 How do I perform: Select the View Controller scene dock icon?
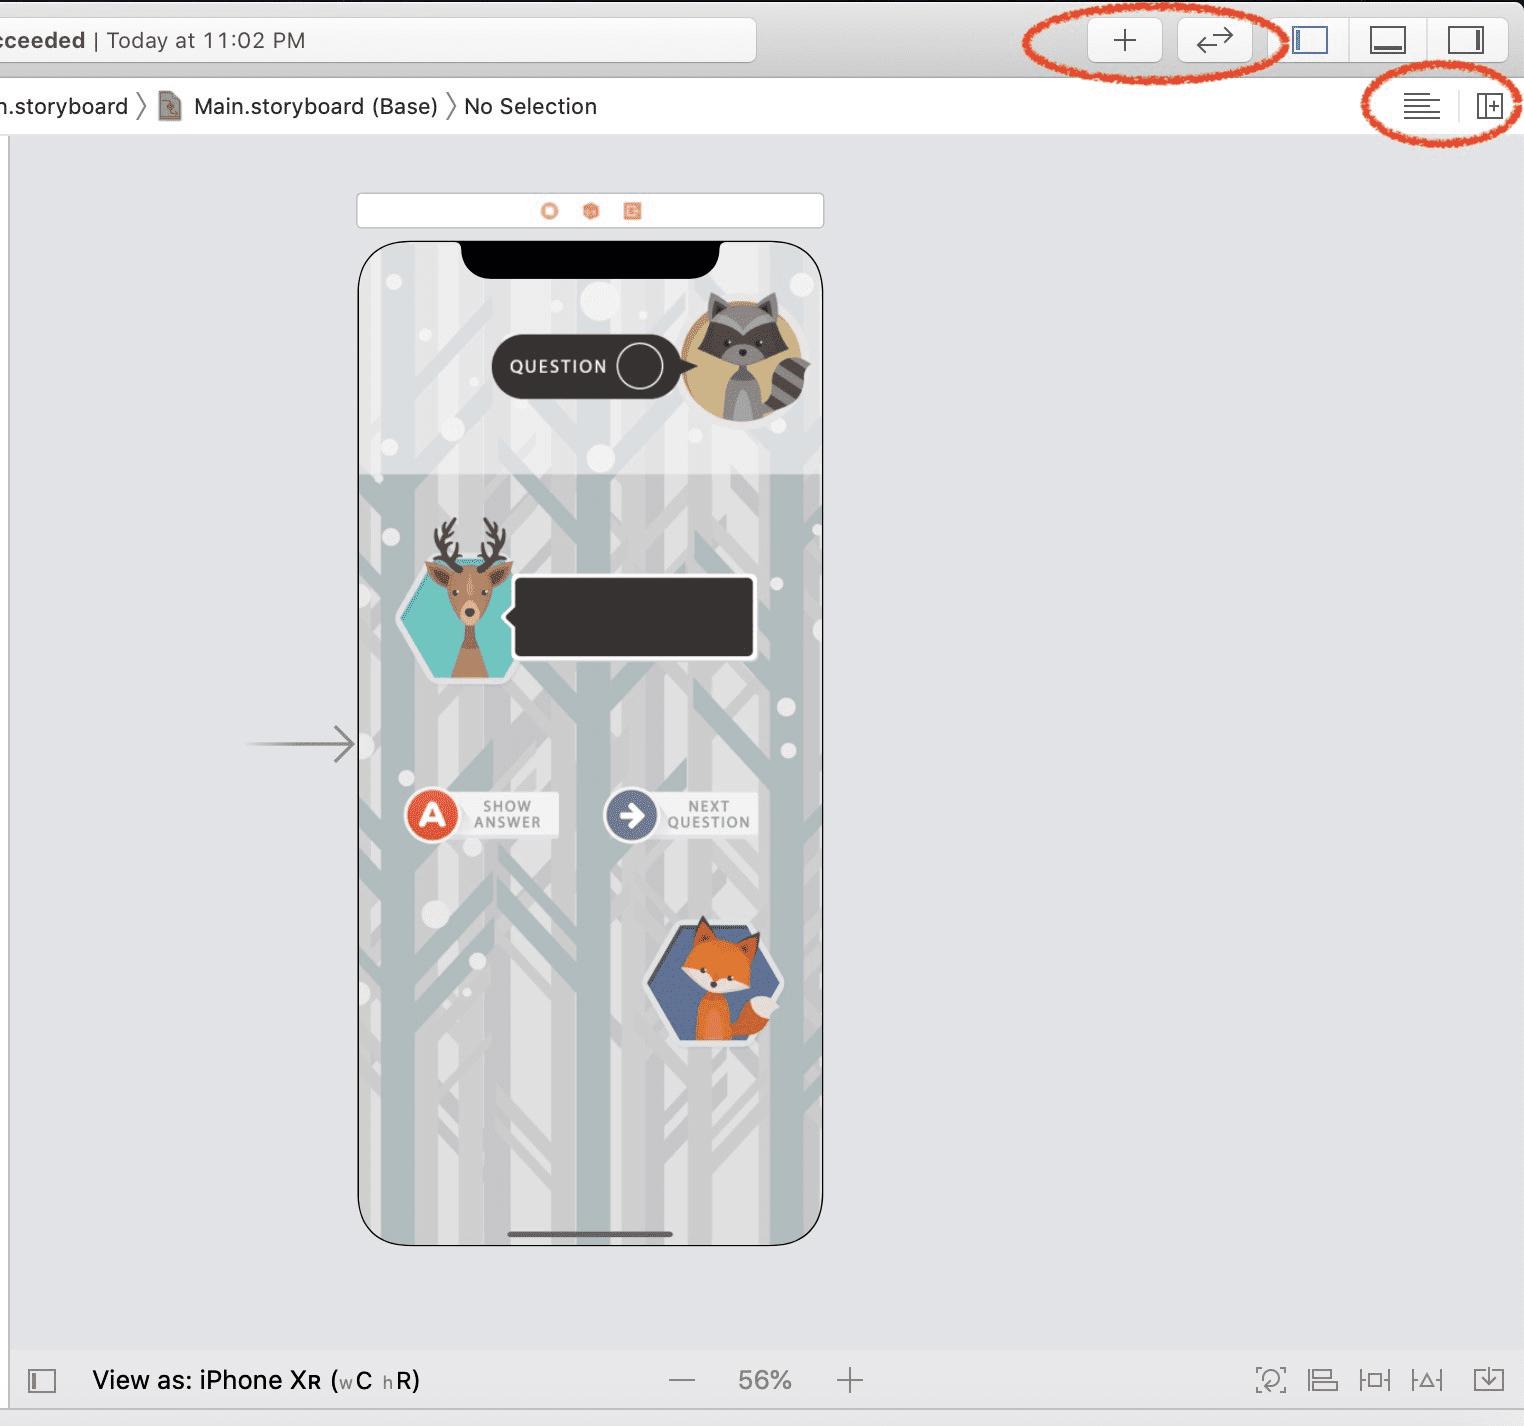pos(549,211)
